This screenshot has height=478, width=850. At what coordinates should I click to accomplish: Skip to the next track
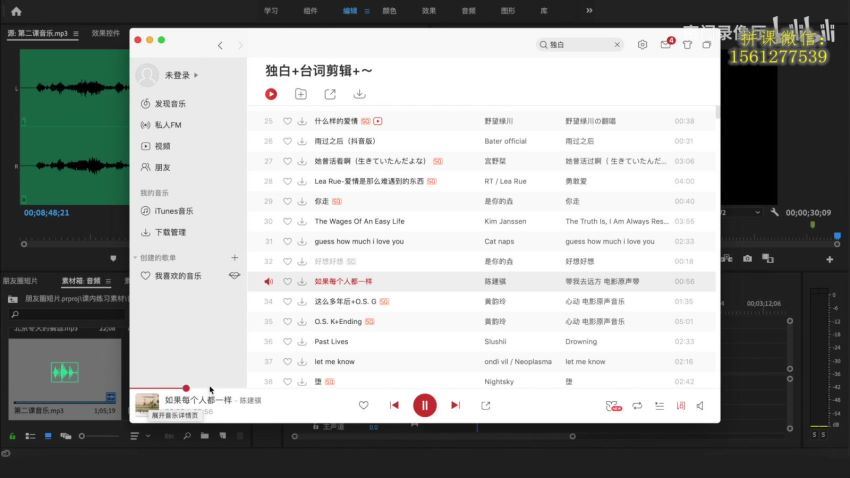point(455,405)
